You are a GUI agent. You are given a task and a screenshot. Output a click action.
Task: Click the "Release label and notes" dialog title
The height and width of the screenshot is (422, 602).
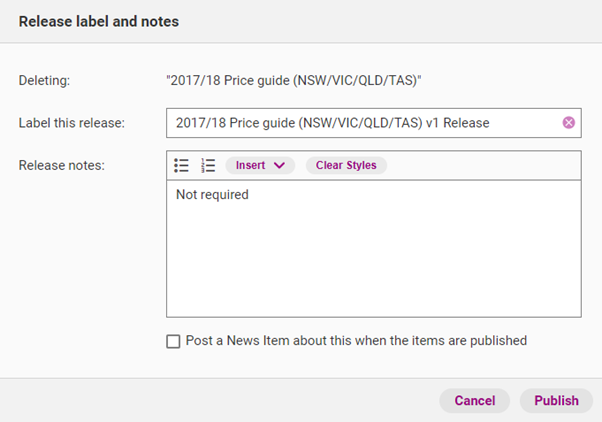pyautogui.click(x=98, y=21)
